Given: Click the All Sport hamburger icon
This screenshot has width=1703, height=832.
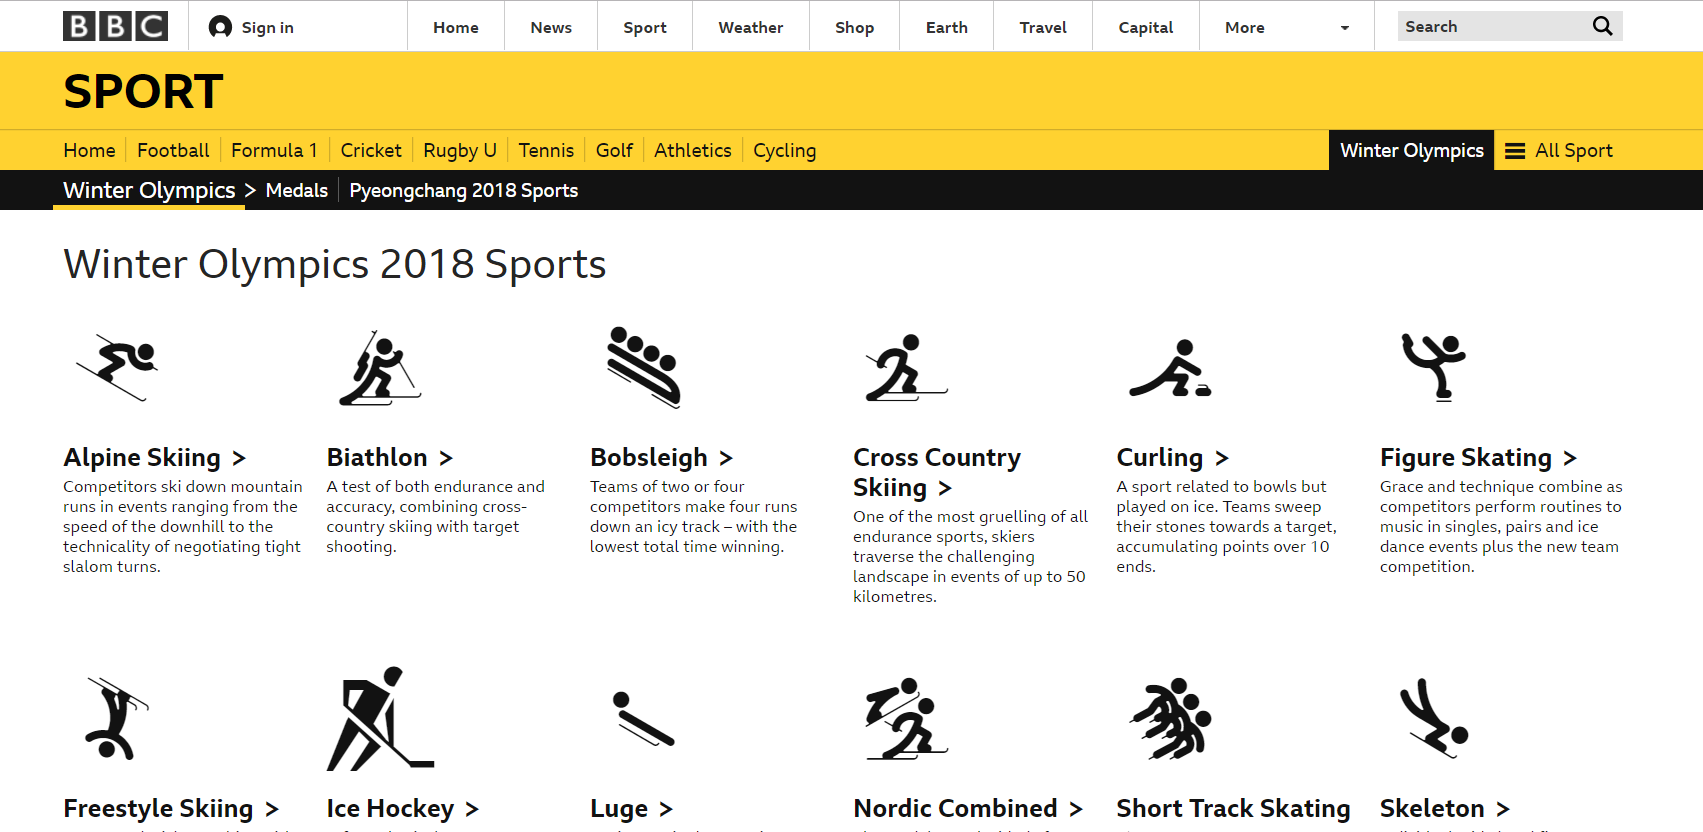Looking at the screenshot, I should point(1515,151).
